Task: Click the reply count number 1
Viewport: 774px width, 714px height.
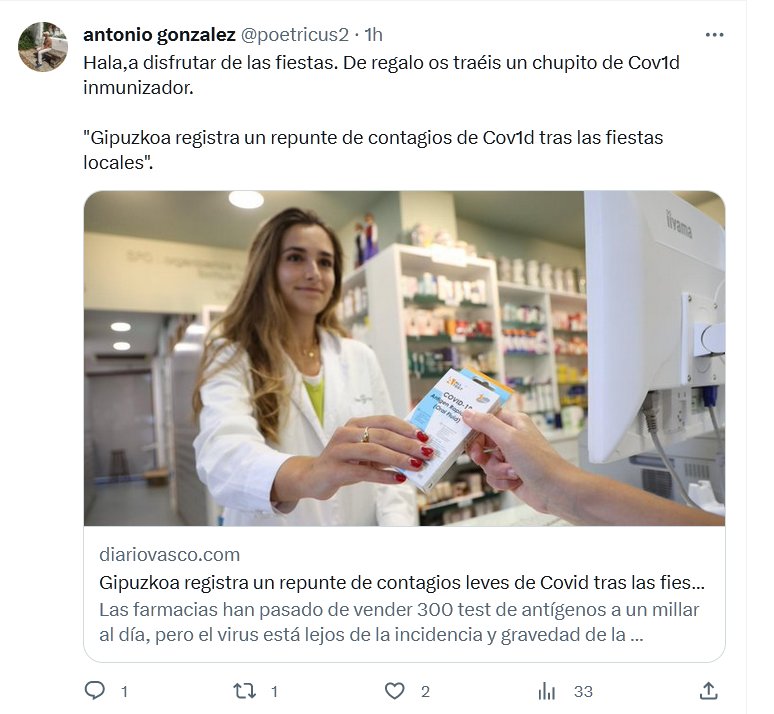Action: point(124,691)
